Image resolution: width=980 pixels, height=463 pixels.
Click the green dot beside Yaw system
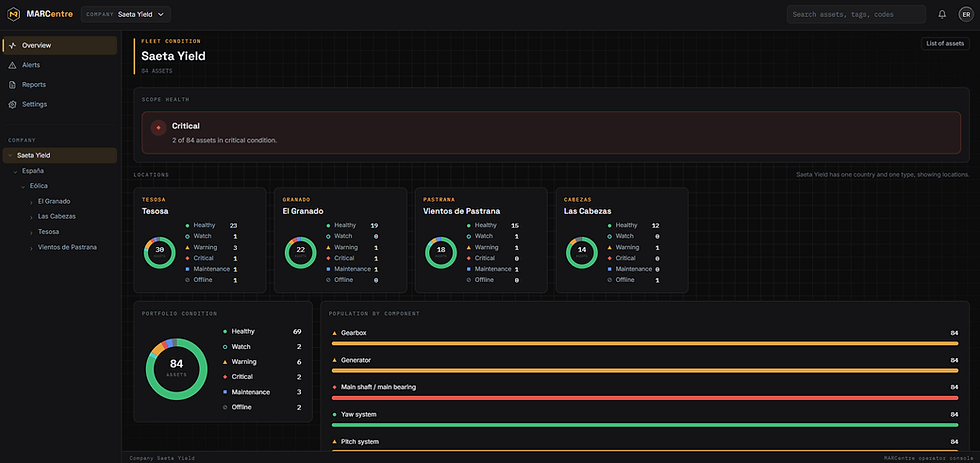click(334, 415)
